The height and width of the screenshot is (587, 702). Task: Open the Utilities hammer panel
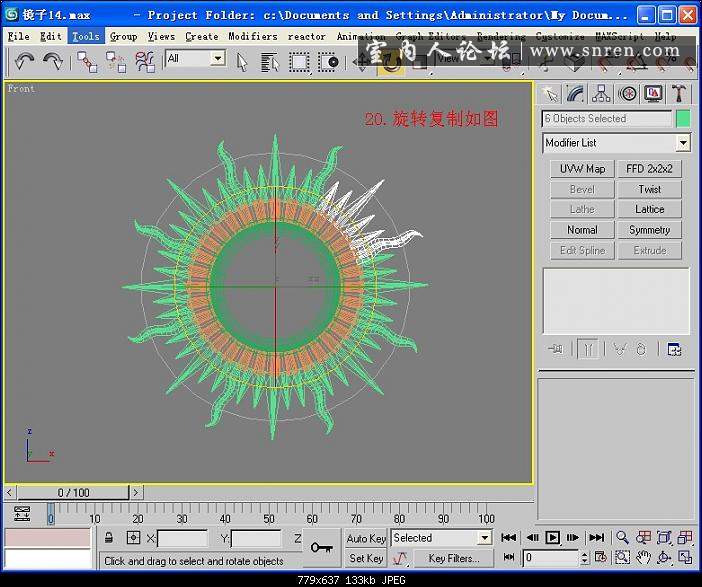(x=679, y=94)
